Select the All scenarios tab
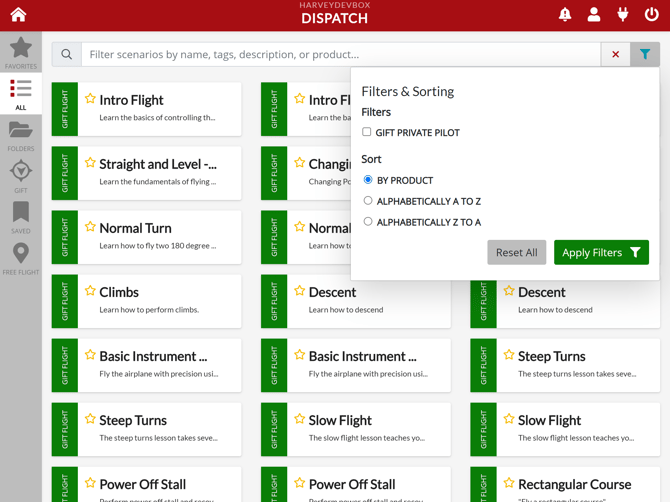Screen dimensions: 670x502 click(21, 94)
